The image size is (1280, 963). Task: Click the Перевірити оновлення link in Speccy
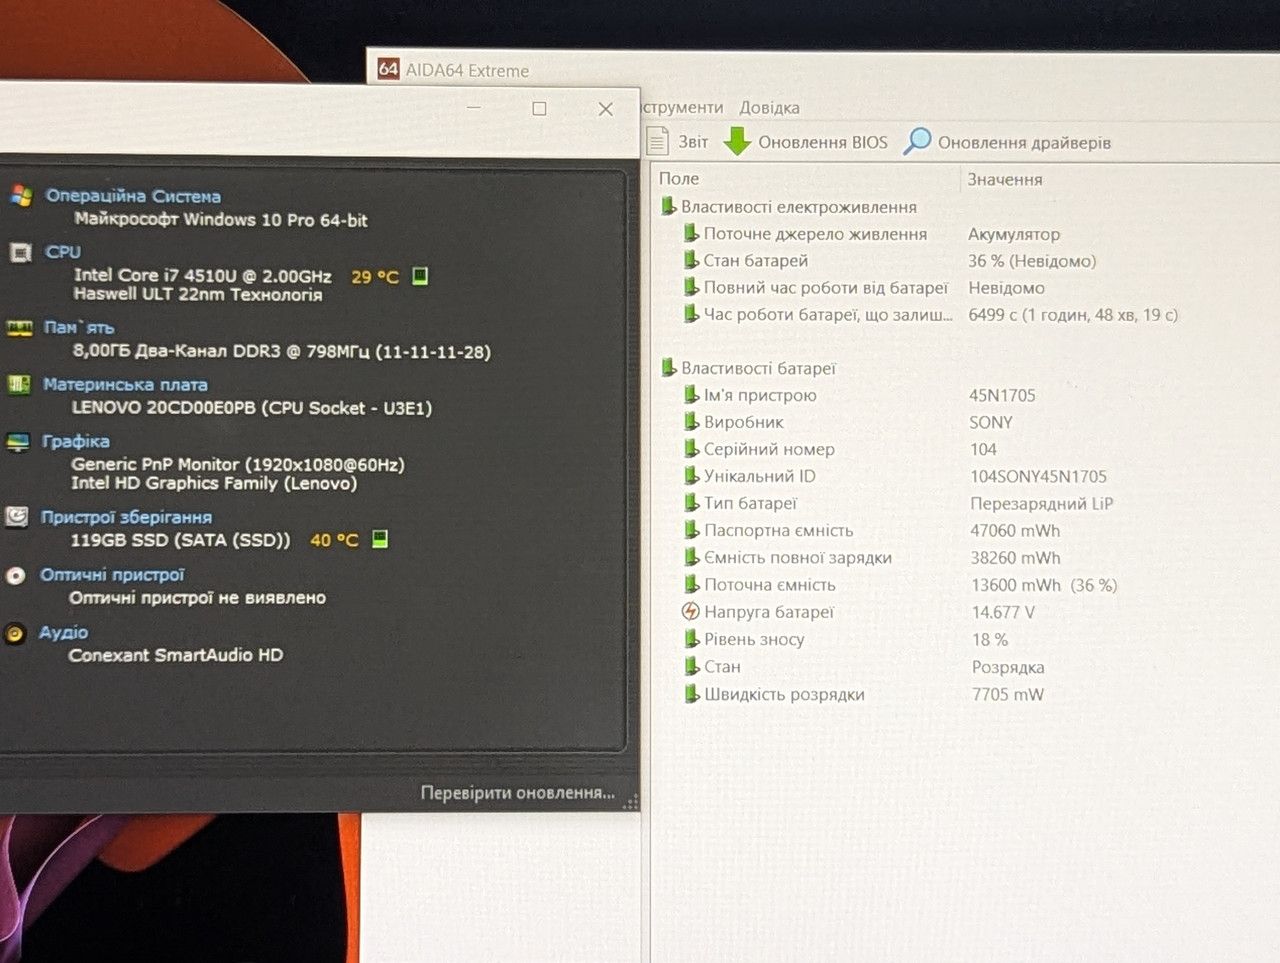tap(517, 793)
